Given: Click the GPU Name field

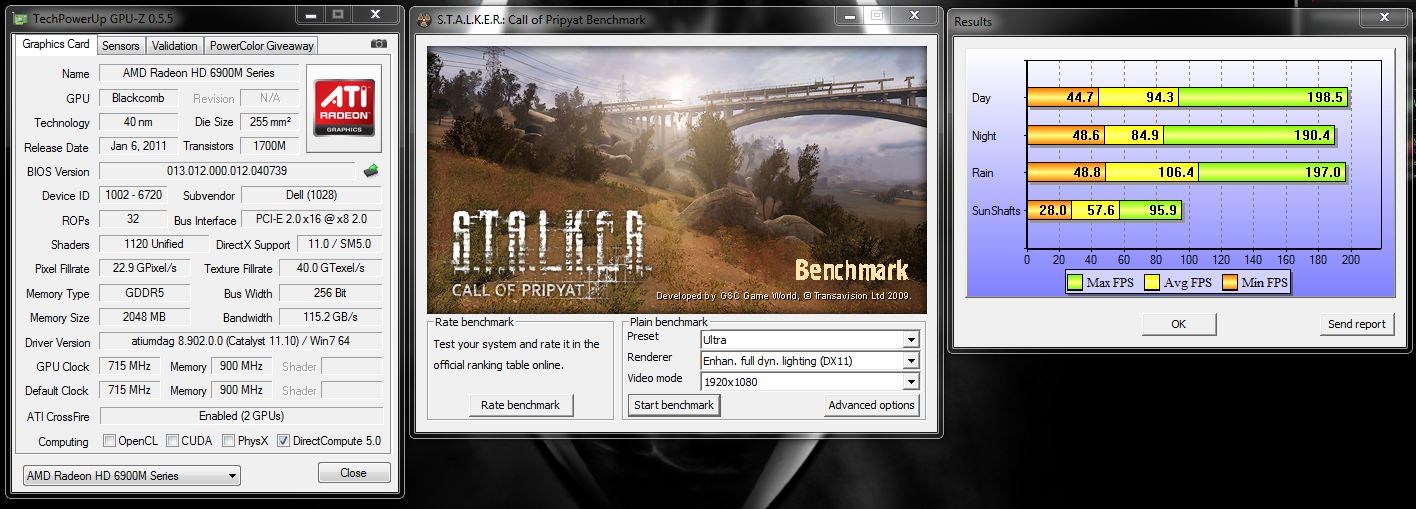Looking at the screenshot, I should point(198,73).
